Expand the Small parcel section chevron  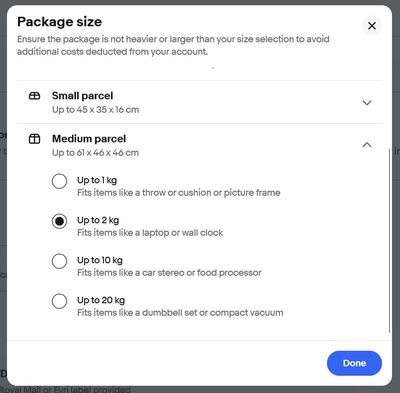click(367, 102)
